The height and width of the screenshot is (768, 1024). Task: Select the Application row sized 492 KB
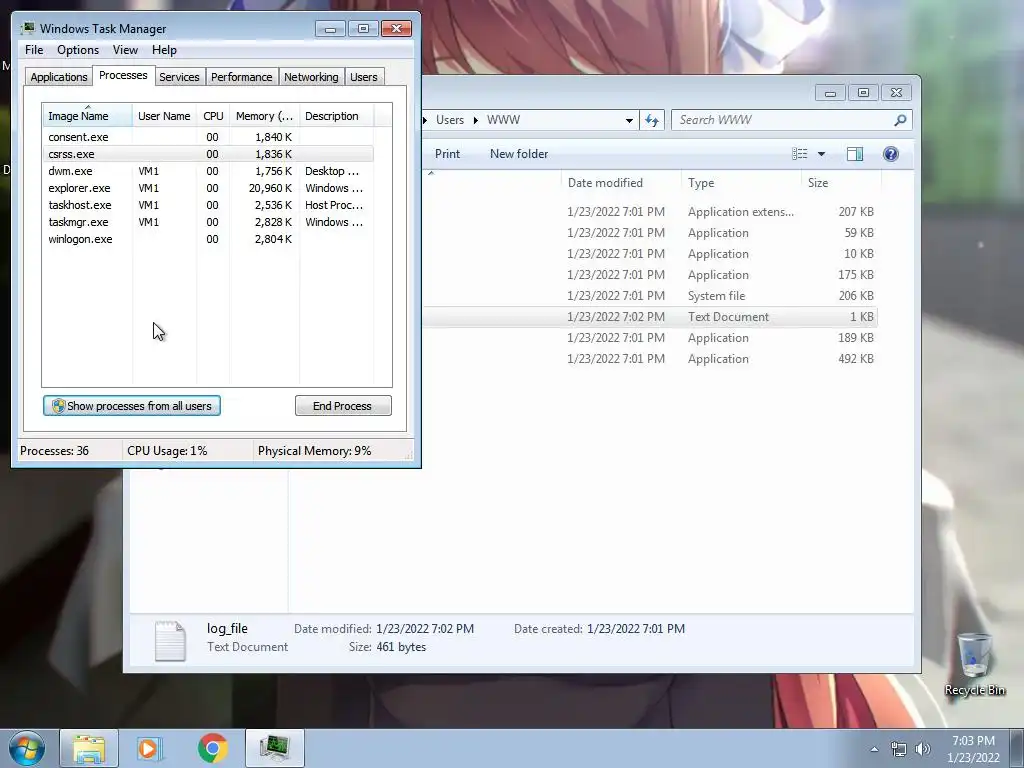(x=650, y=359)
